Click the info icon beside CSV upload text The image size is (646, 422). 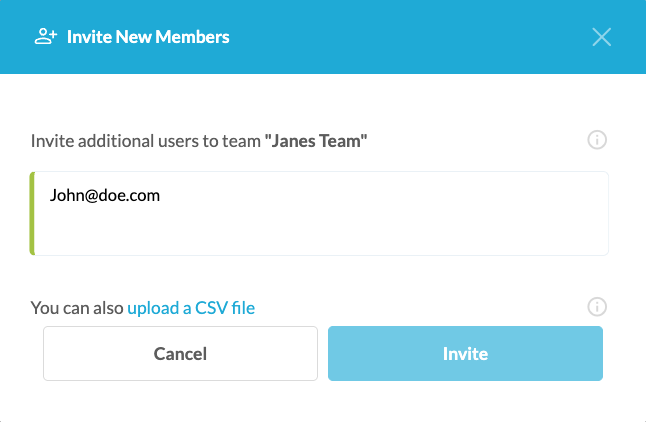pos(597,307)
